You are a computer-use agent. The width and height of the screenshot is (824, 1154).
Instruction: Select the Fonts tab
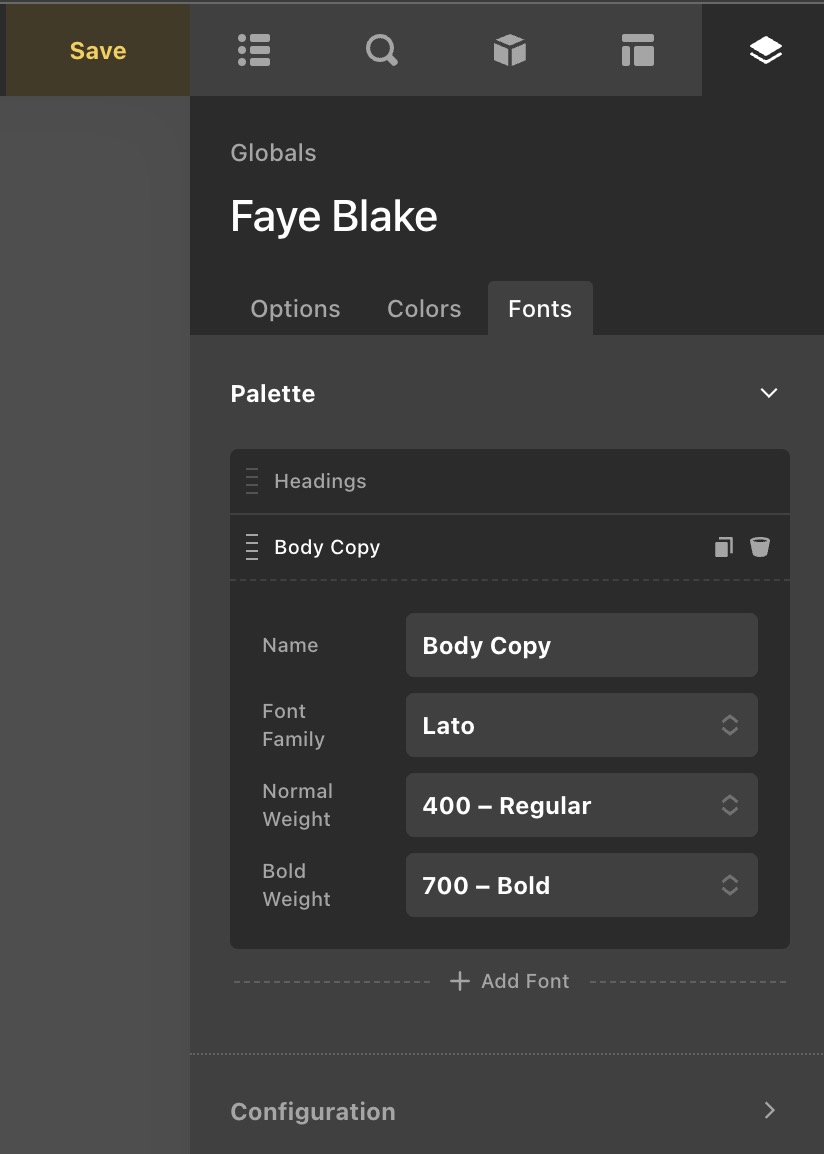[540, 308]
